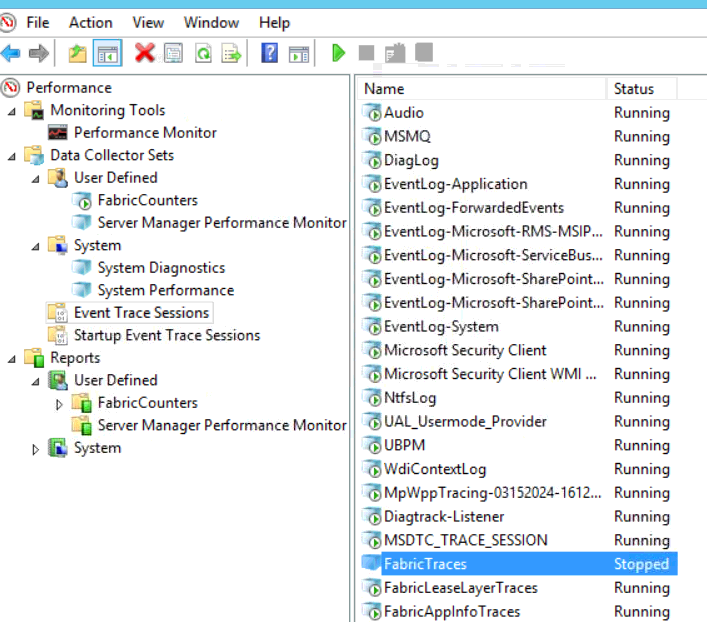Select the MpWppTracing-03152024 session
The height and width of the screenshot is (622, 707).
pyautogui.click(x=493, y=493)
